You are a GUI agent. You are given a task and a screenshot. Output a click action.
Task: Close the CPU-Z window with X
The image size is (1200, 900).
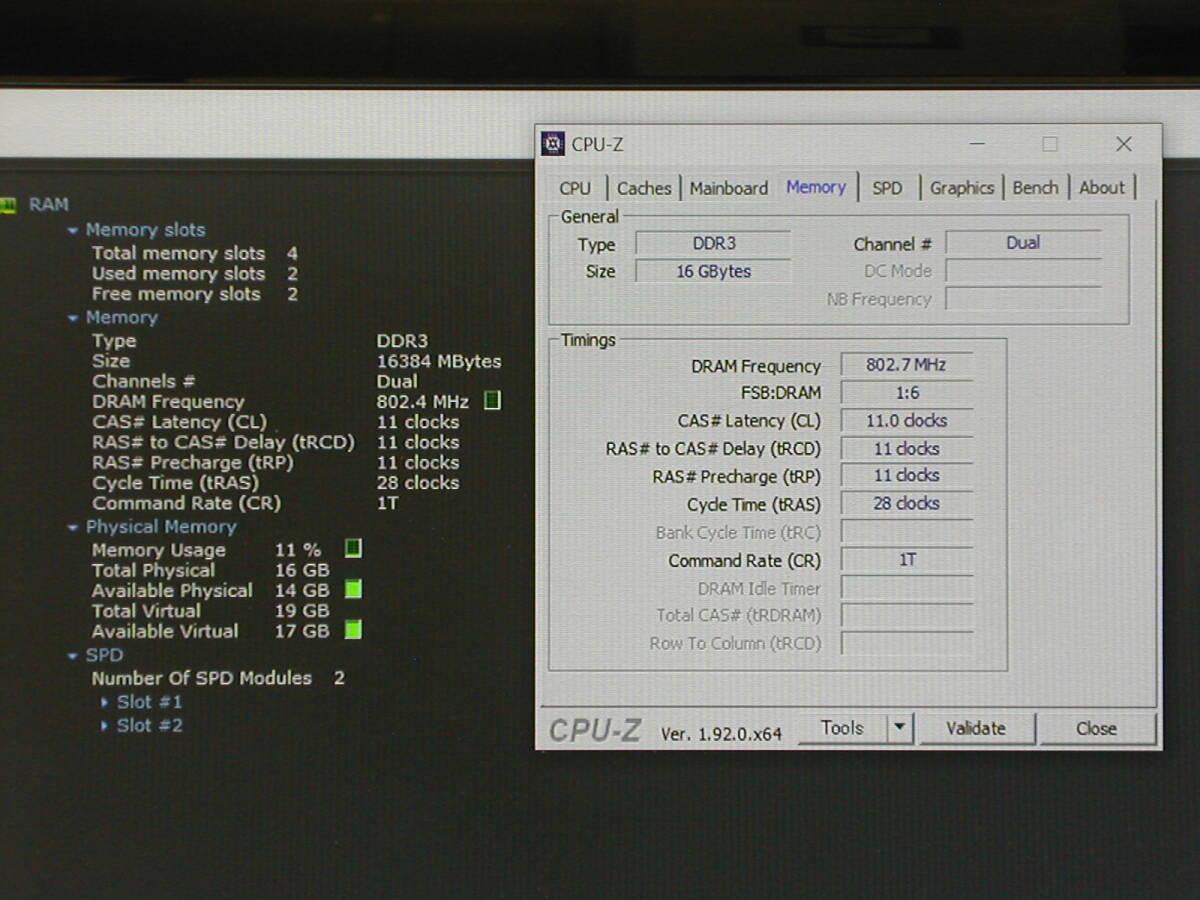click(1124, 144)
